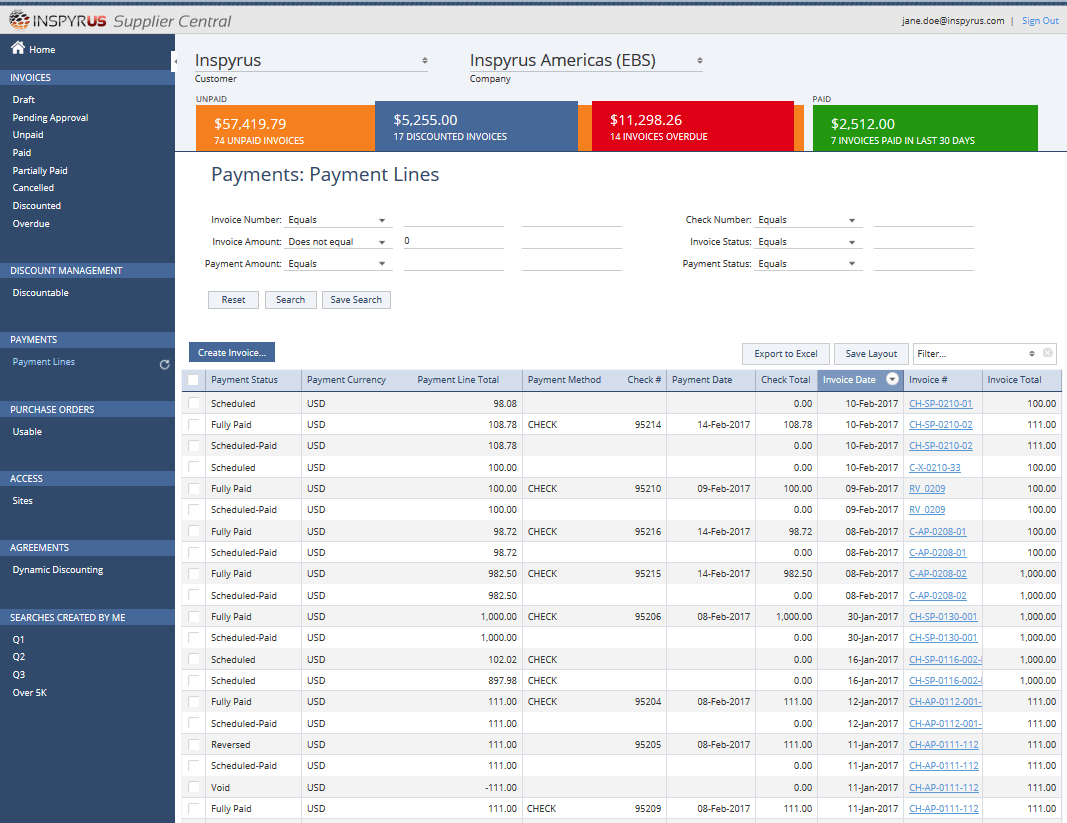The width and height of the screenshot is (1067, 823).
Task: Open Payment Amount operator dropdown
Action: [x=338, y=263]
